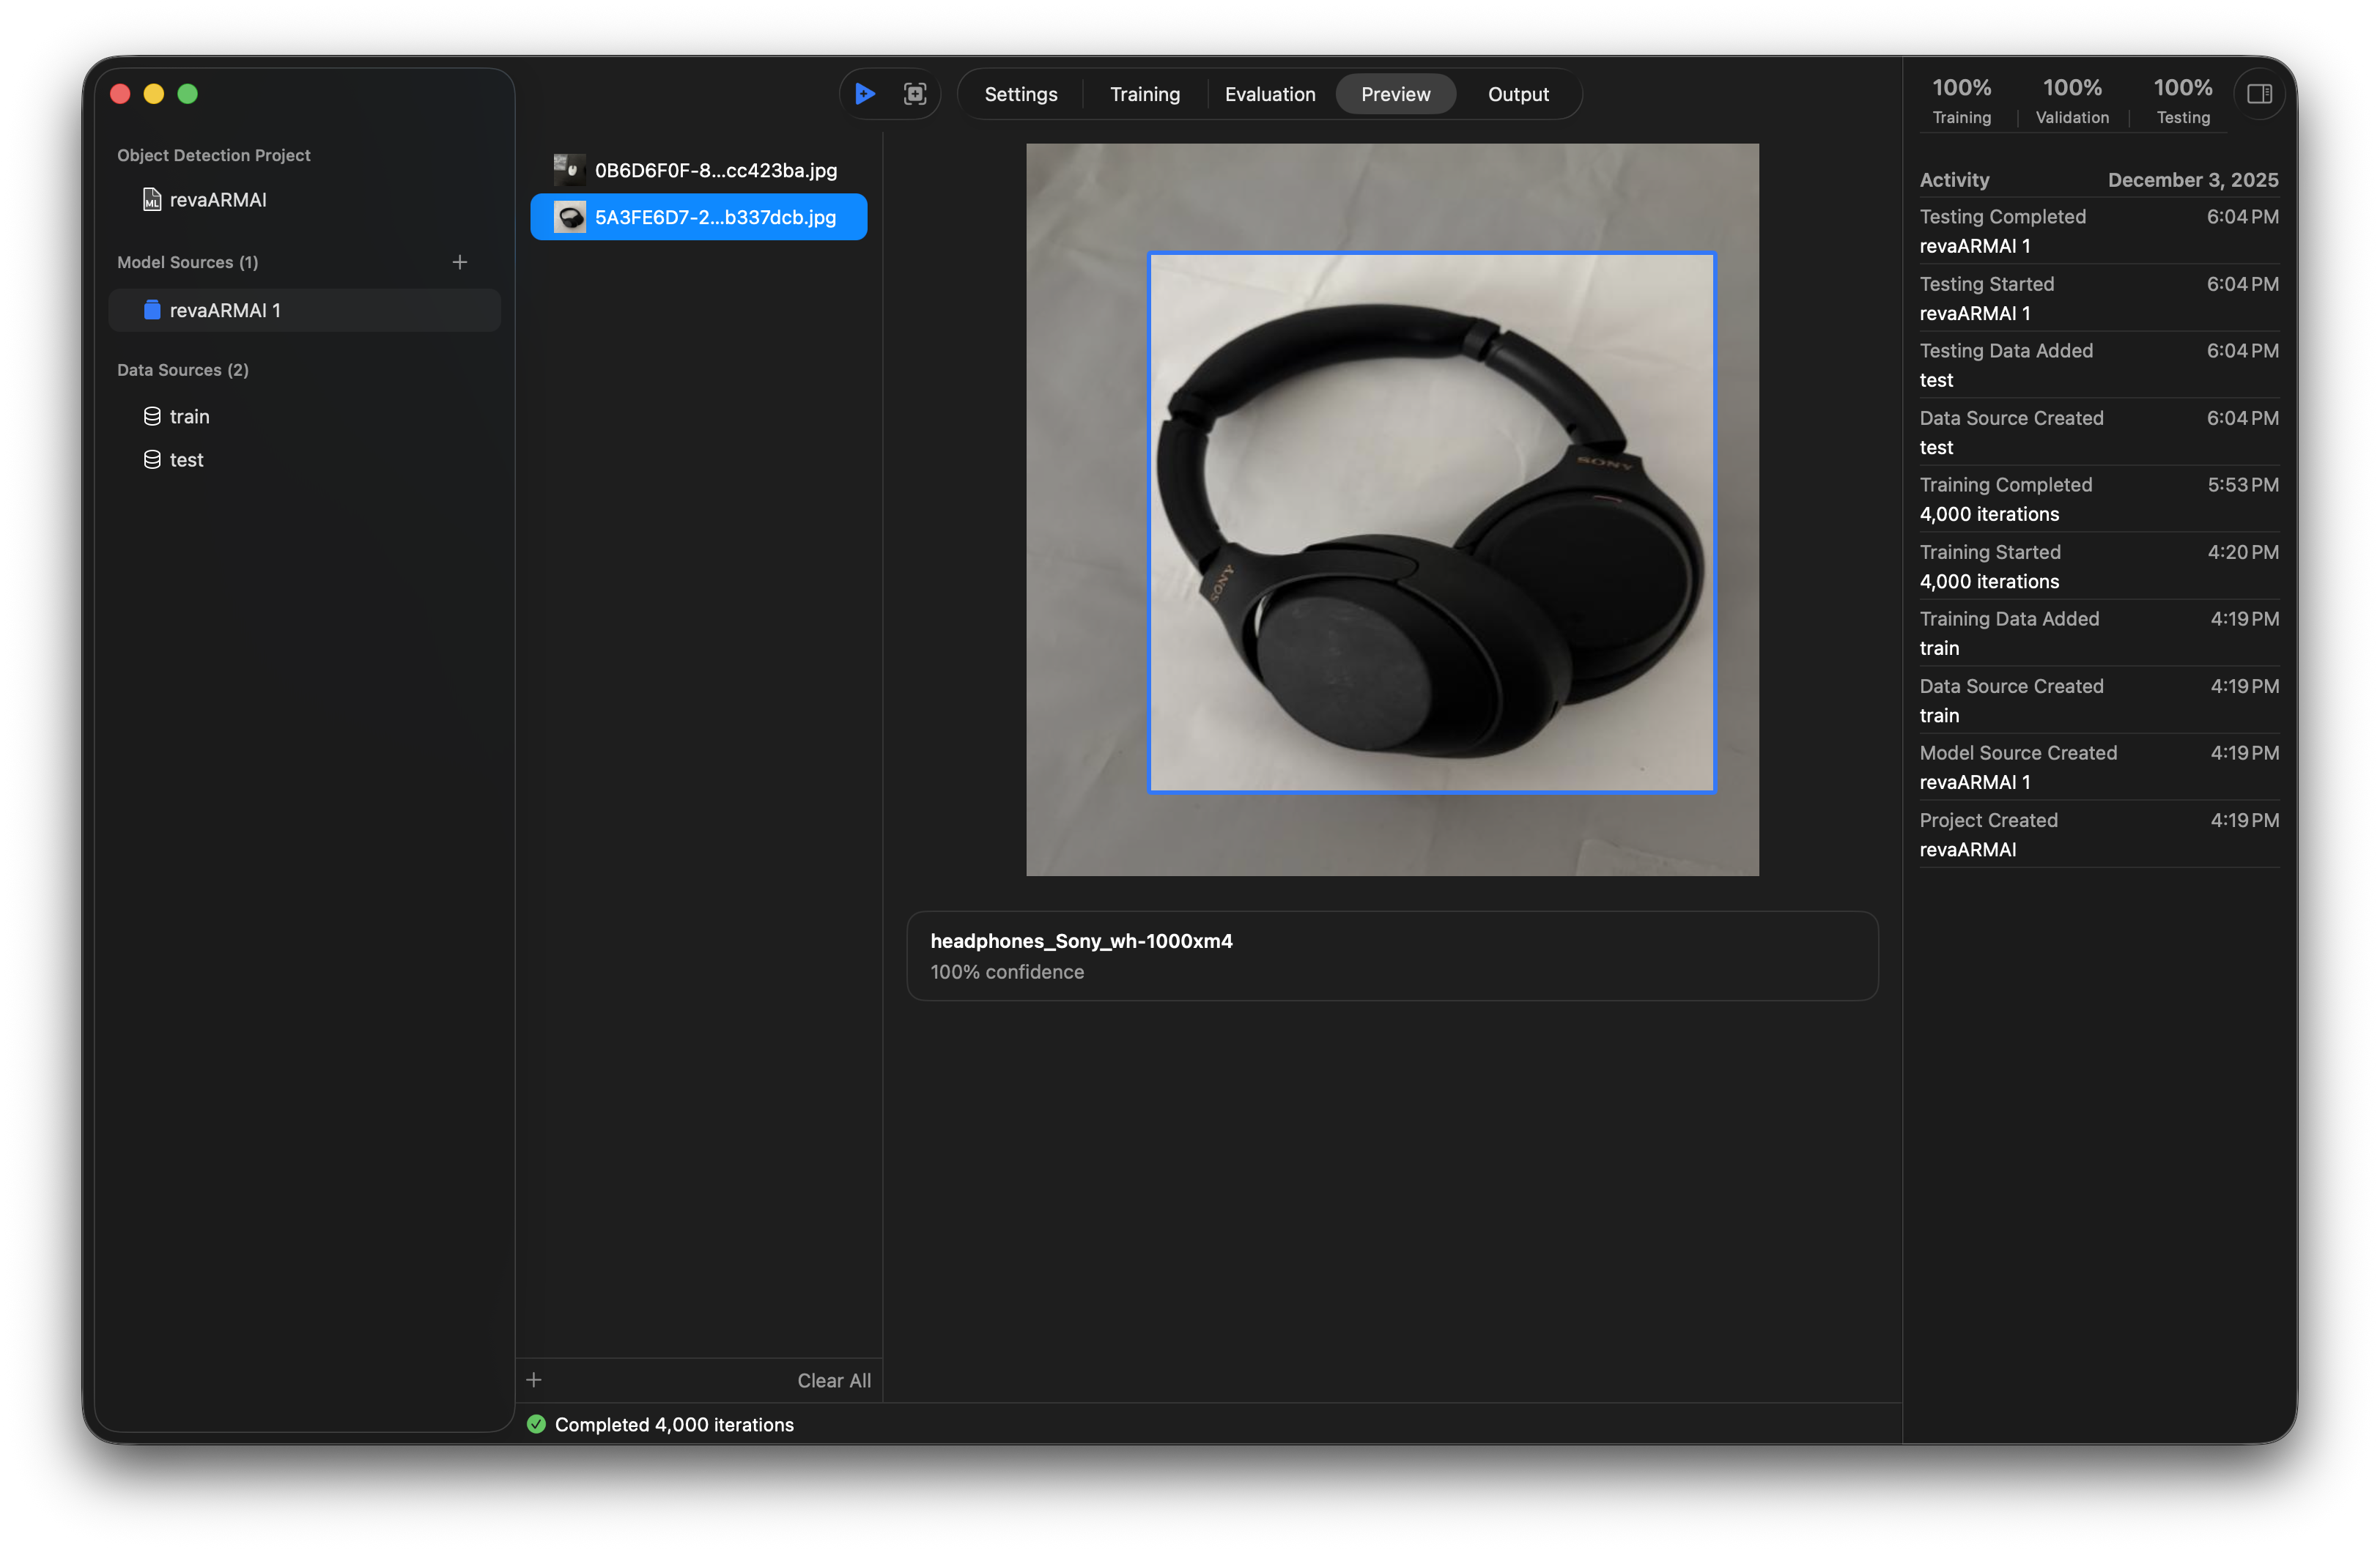This screenshot has height=1553, width=2380.
Task: Click the Model Sources (1) section header
Action: click(x=188, y=262)
